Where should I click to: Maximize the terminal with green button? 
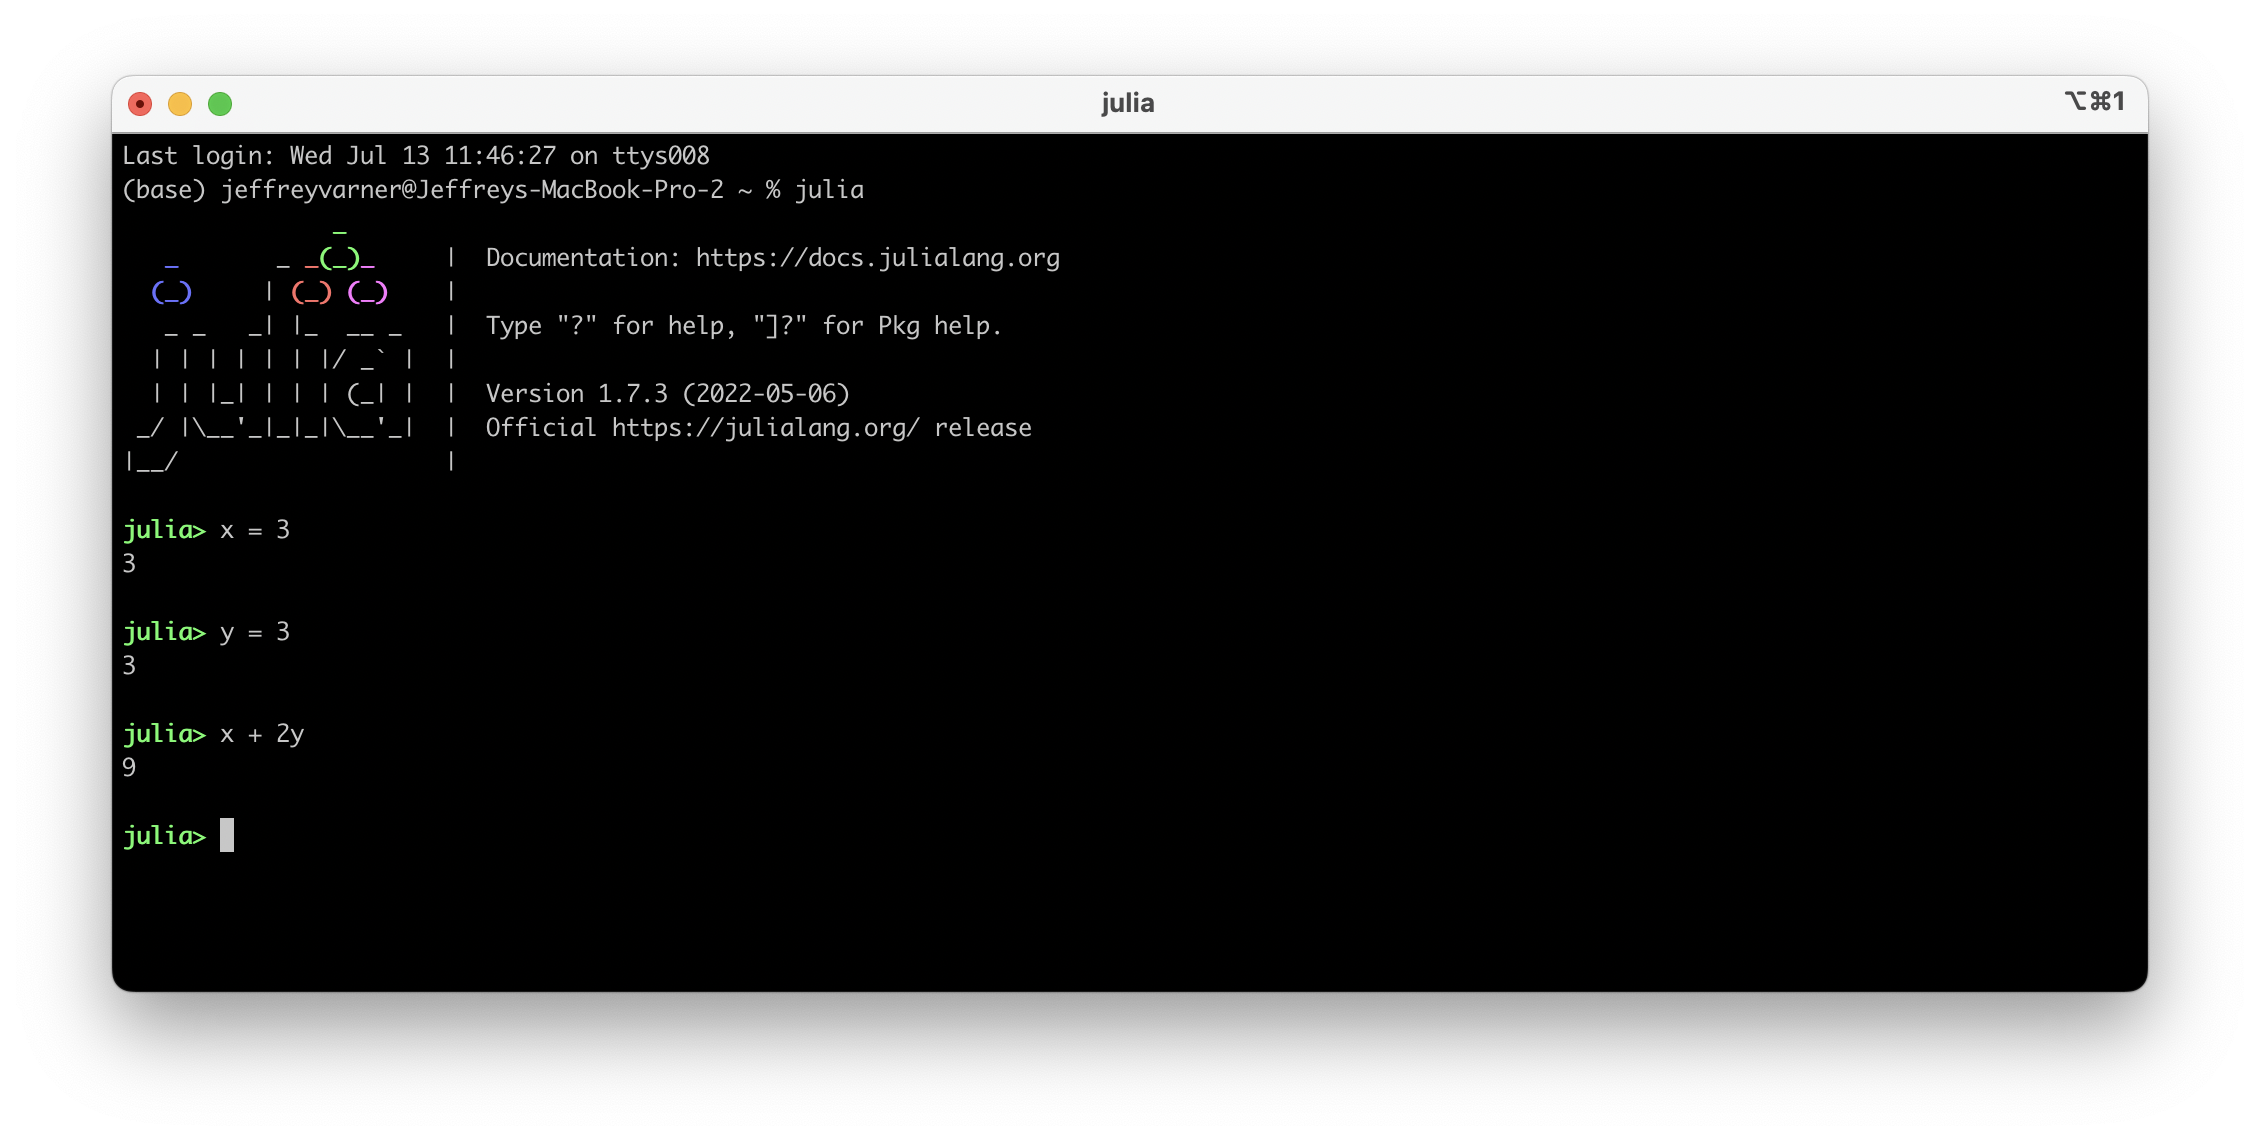coord(220,104)
